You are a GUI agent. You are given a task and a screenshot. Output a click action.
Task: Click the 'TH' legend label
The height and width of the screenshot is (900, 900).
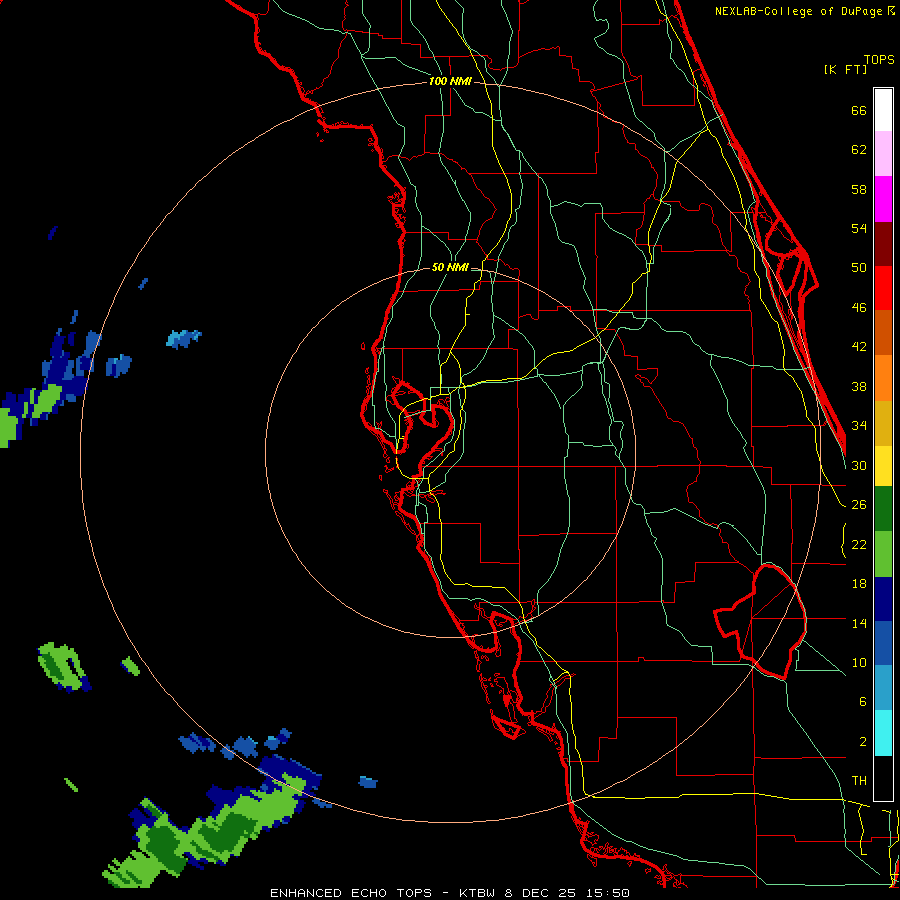(x=859, y=781)
